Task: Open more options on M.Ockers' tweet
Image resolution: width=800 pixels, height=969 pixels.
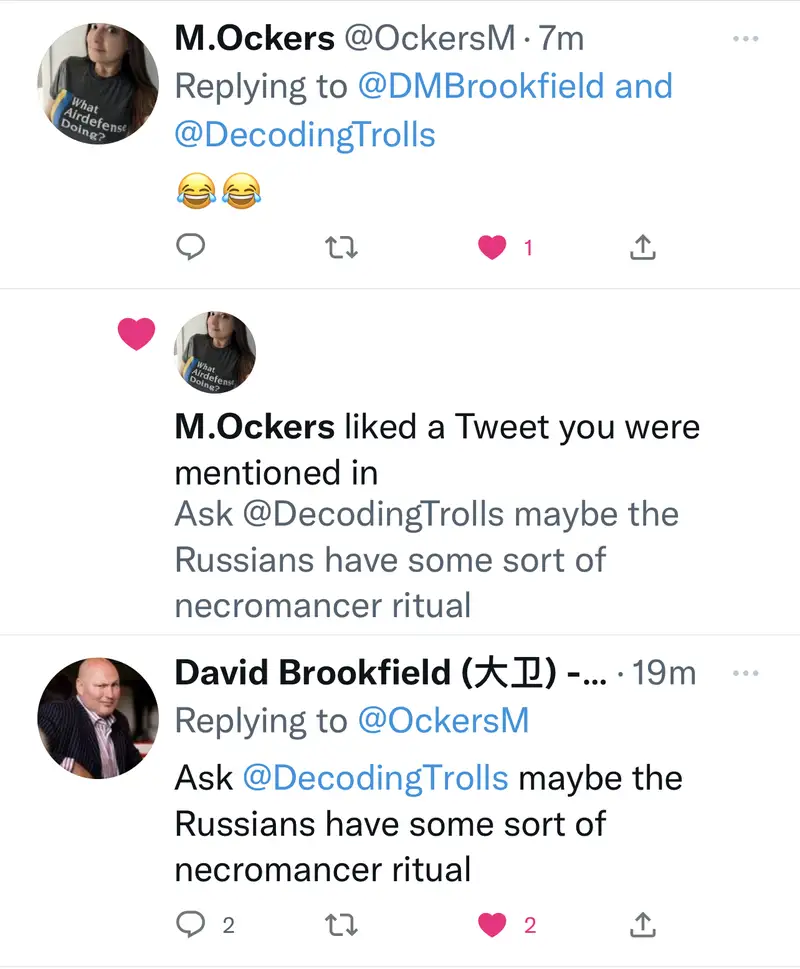Action: click(x=746, y=39)
